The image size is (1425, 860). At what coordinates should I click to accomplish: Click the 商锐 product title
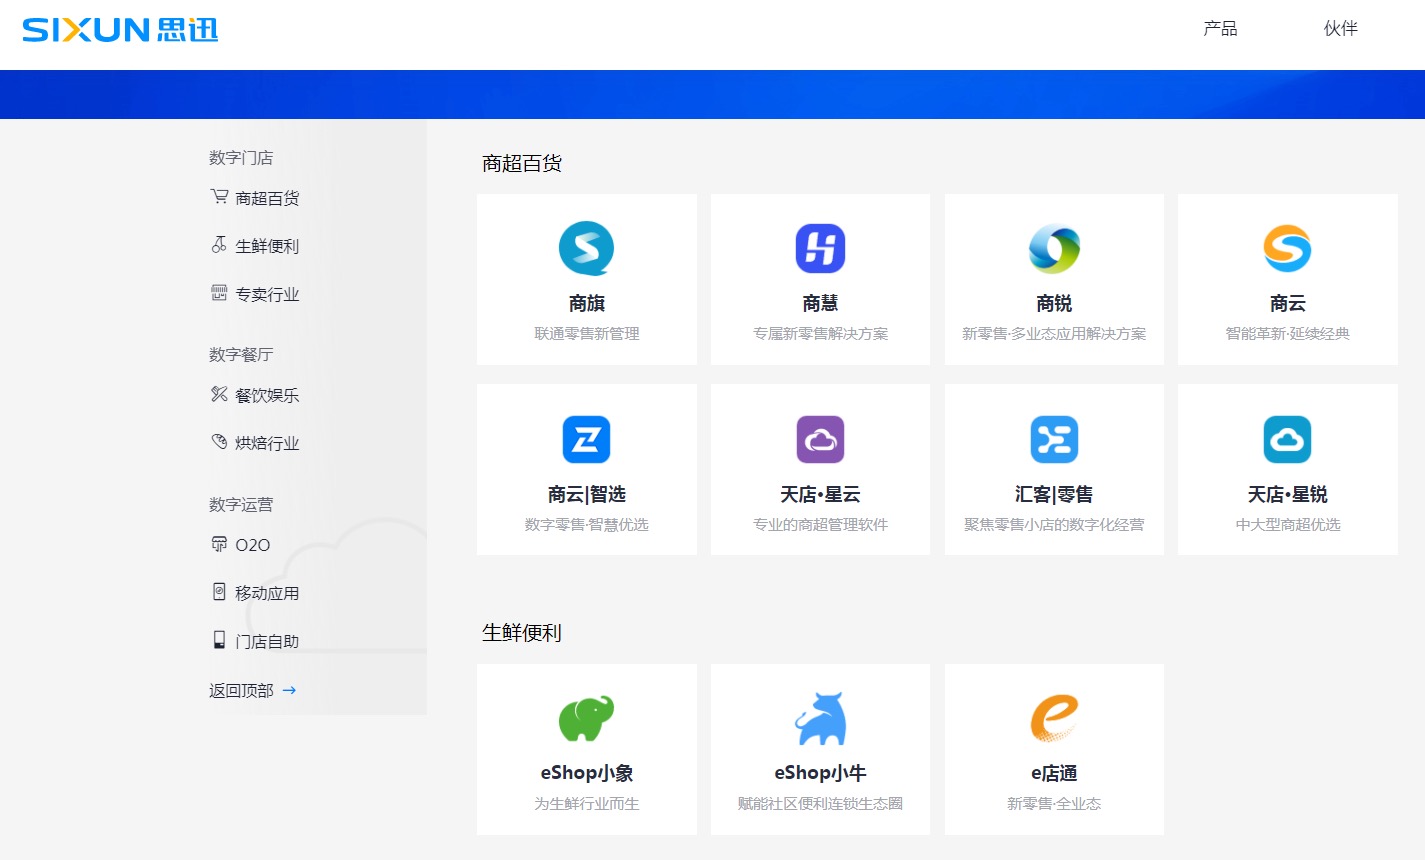[x=1054, y=303]
